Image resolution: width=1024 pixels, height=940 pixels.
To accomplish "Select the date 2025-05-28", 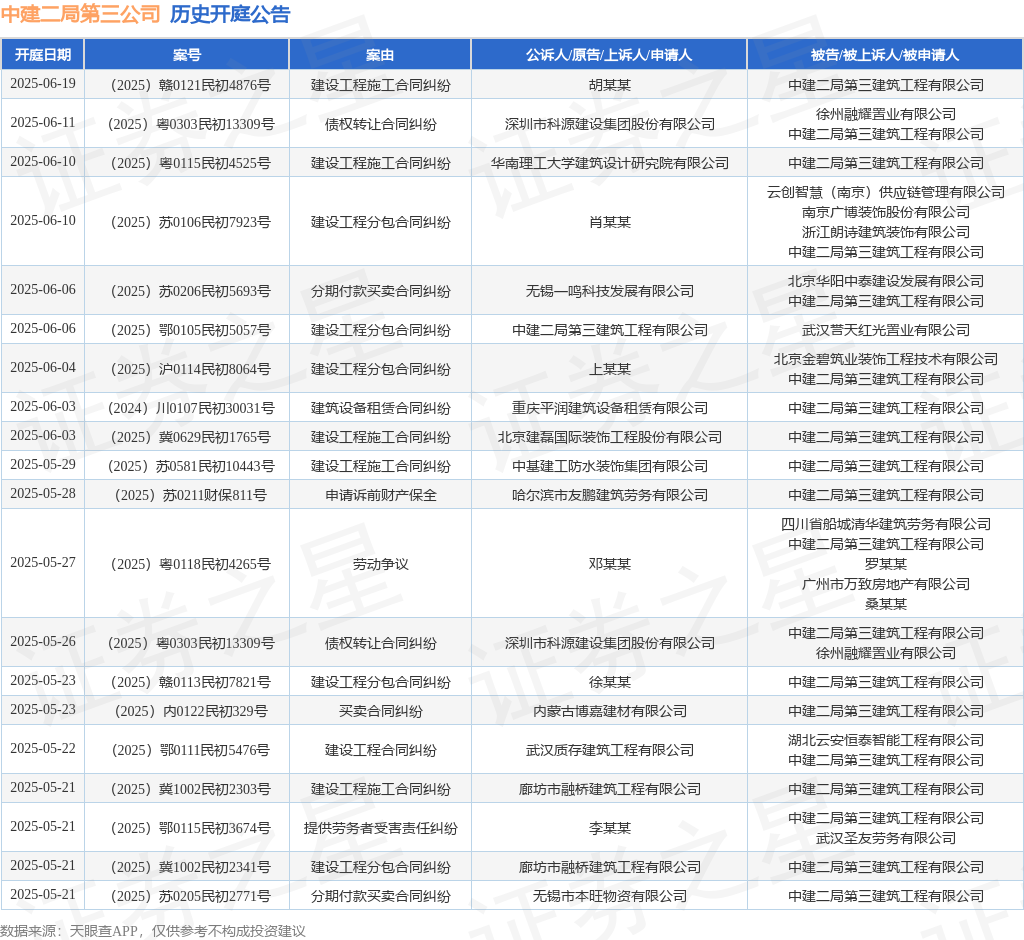I will pyautogui.click(x=43, y=494).
